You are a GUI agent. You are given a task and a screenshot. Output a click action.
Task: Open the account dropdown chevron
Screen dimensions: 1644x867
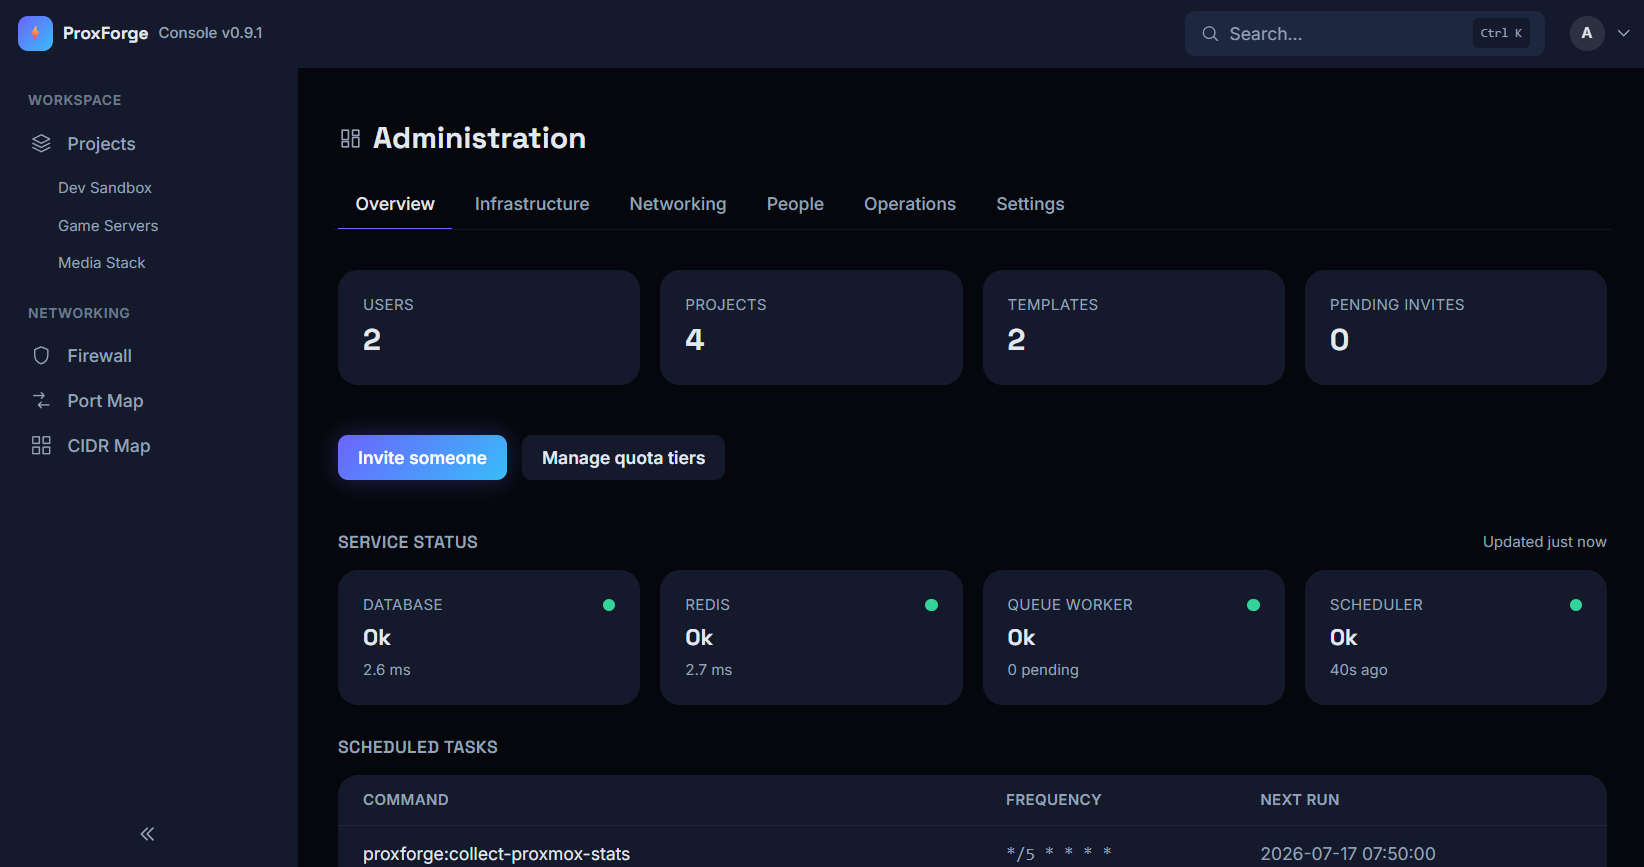tap(1624, 33)
